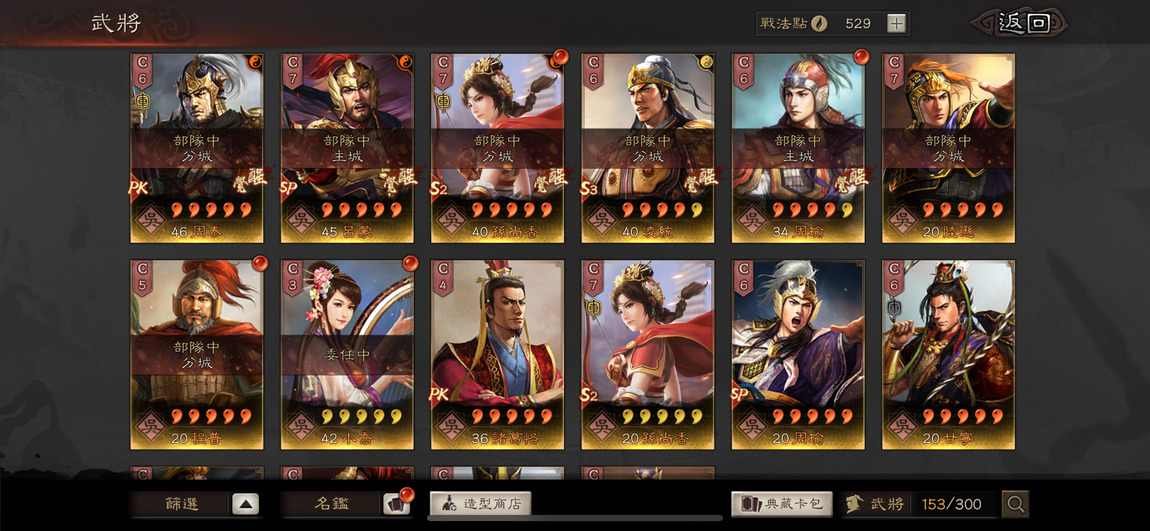This screenshot has height=531, width=1150.
Task: Select the 諸葛恪 general card
Action: pyautogui.click(x=497, y=354)
